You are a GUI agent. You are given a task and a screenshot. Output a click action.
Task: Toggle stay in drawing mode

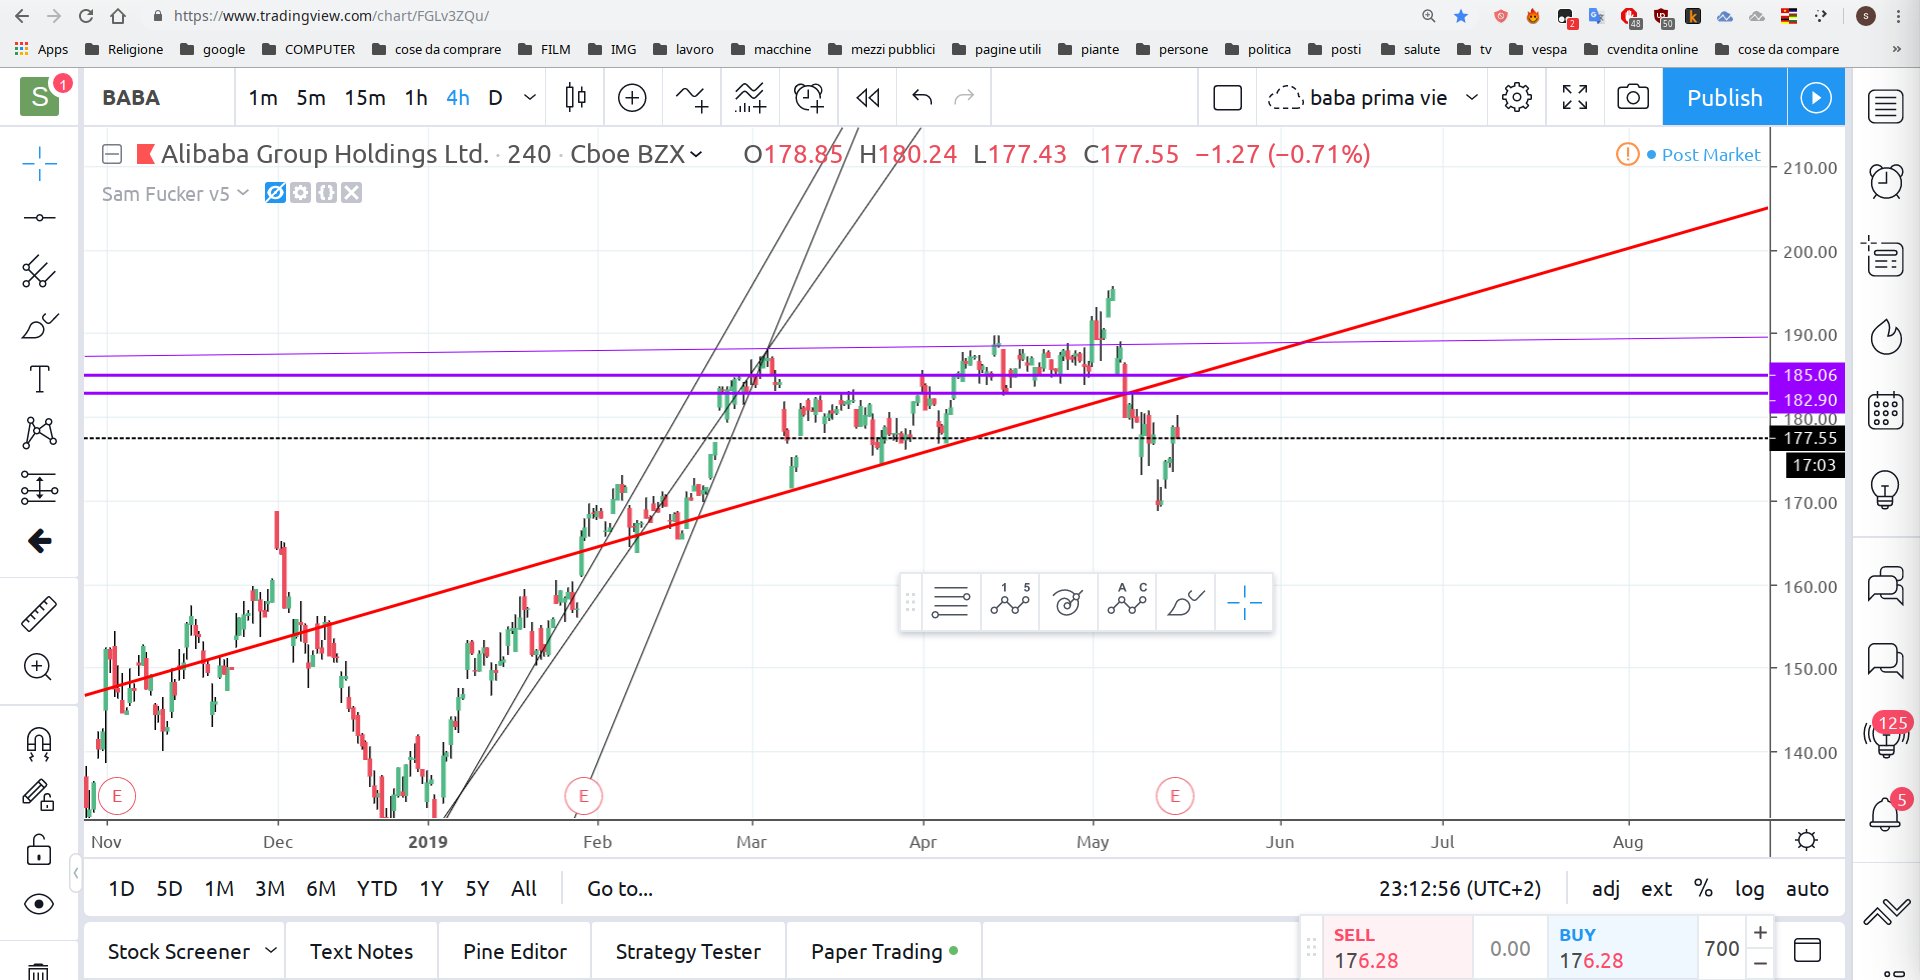point(39,795)
